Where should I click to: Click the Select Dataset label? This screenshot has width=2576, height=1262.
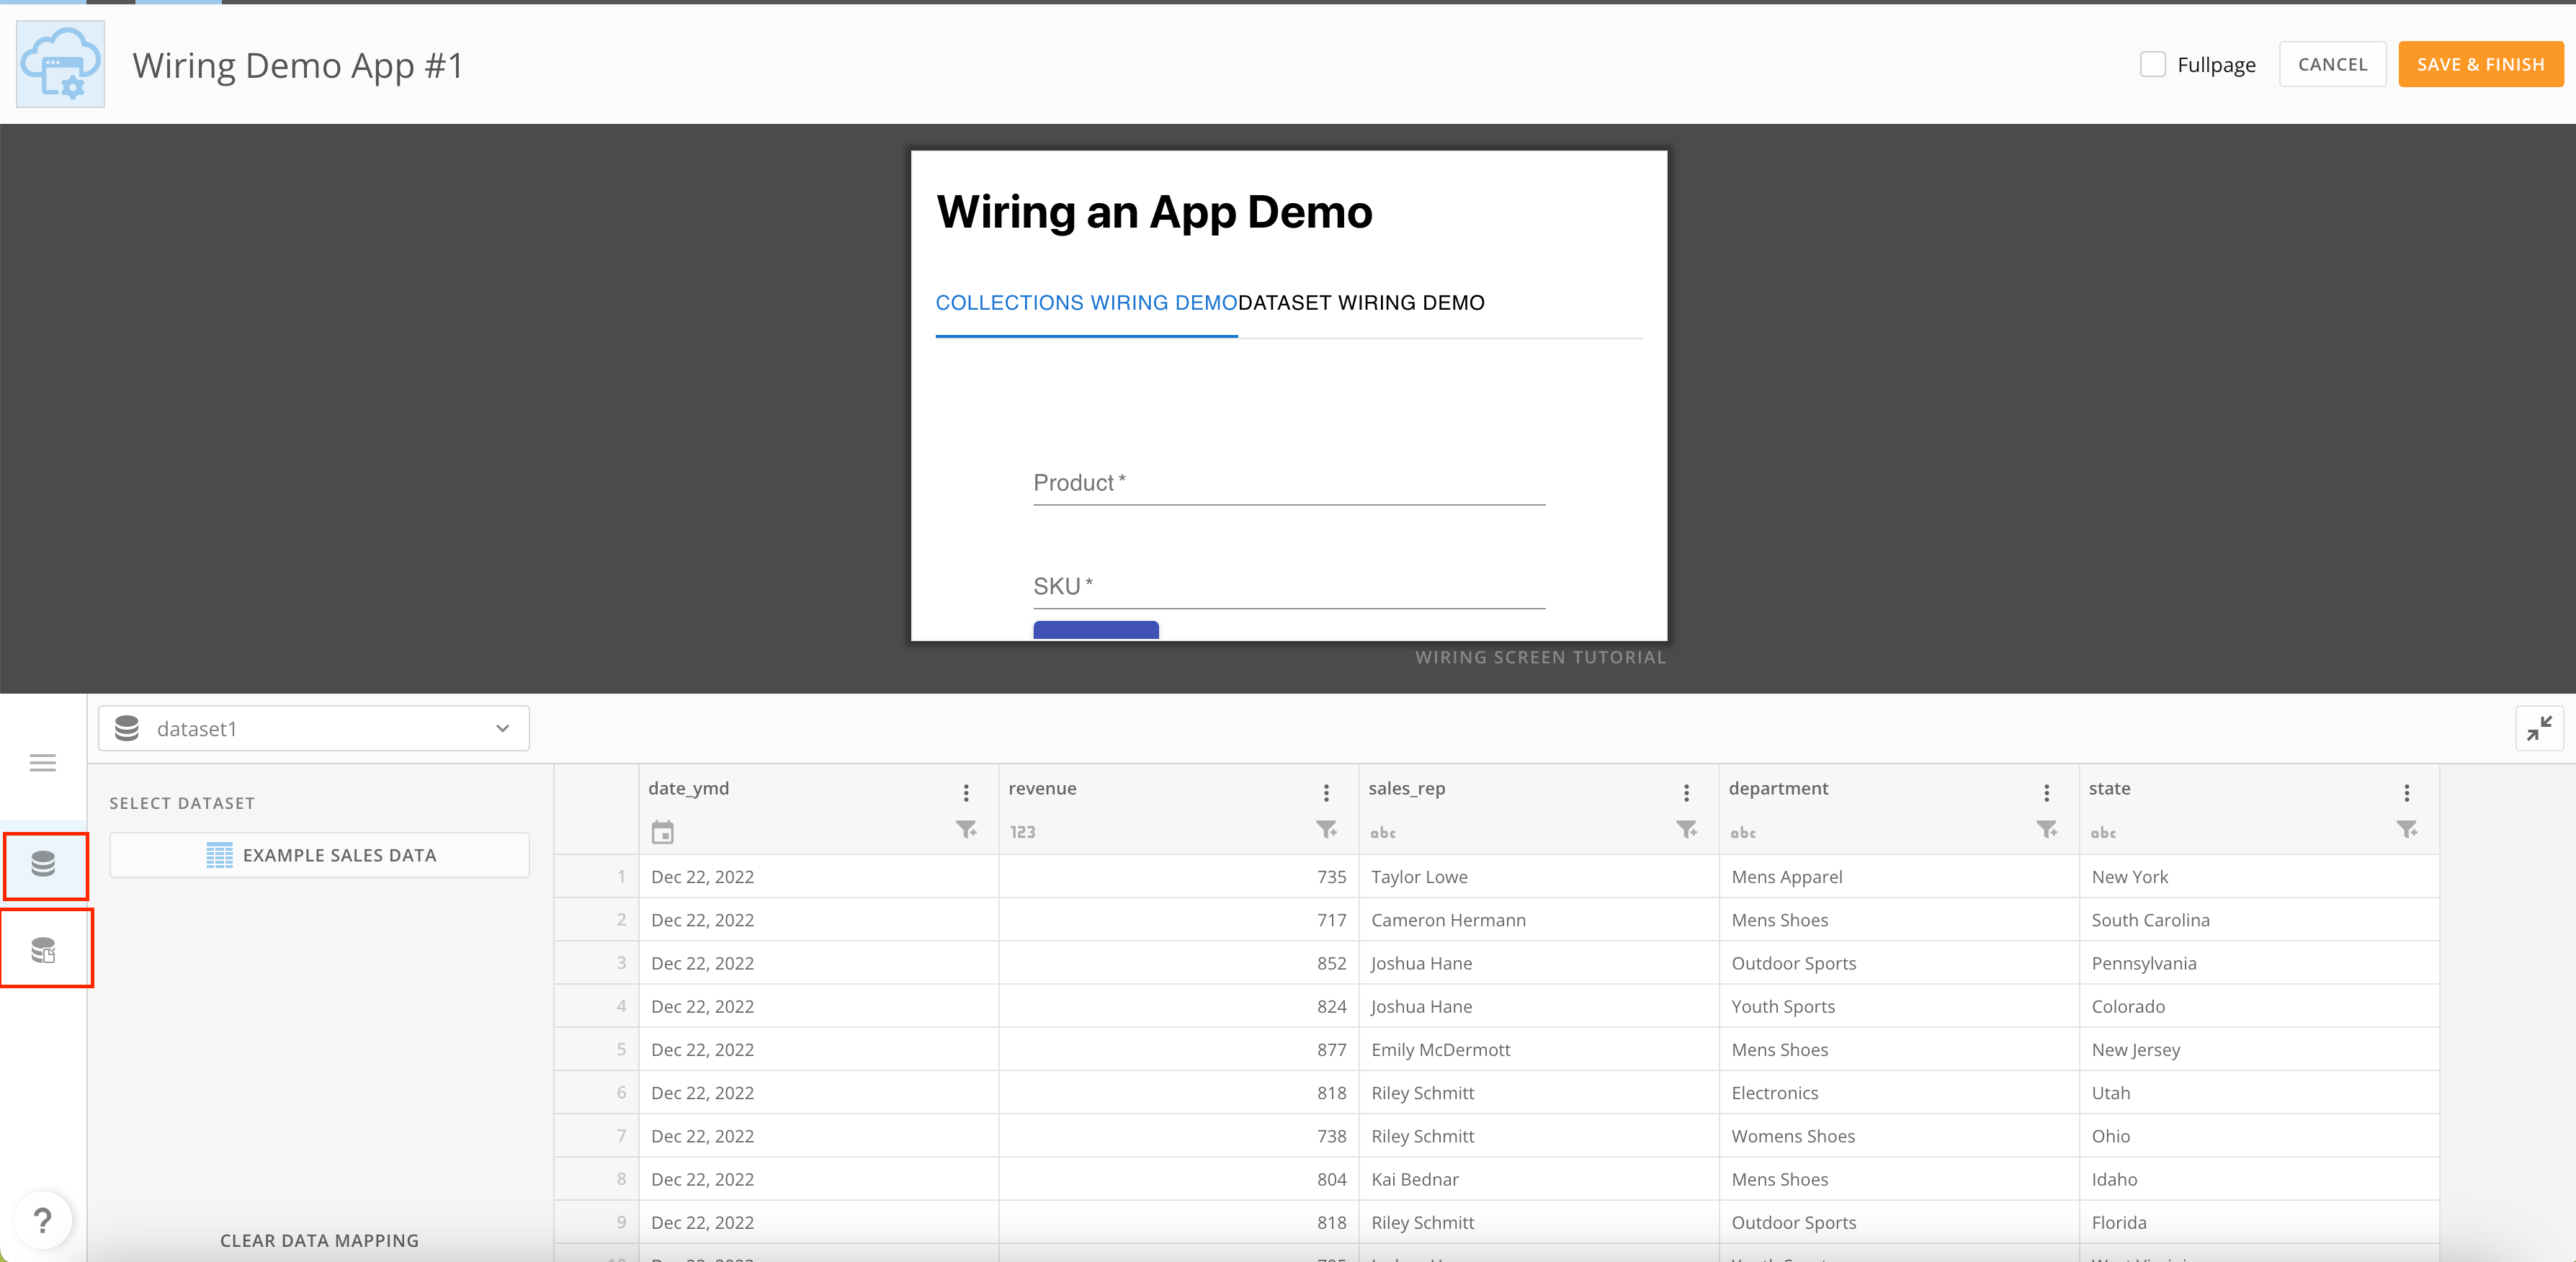pyautogui.click(x=182, y=803)
